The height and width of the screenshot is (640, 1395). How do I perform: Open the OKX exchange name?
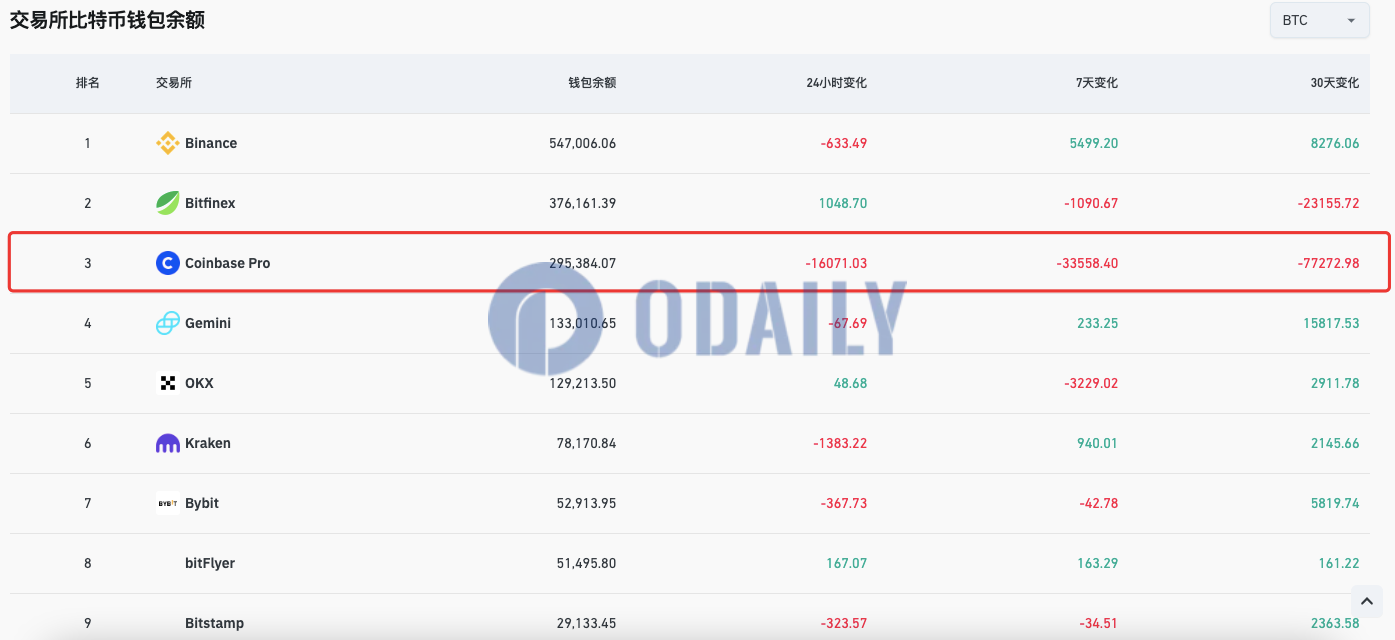click(x=199, y=383)
